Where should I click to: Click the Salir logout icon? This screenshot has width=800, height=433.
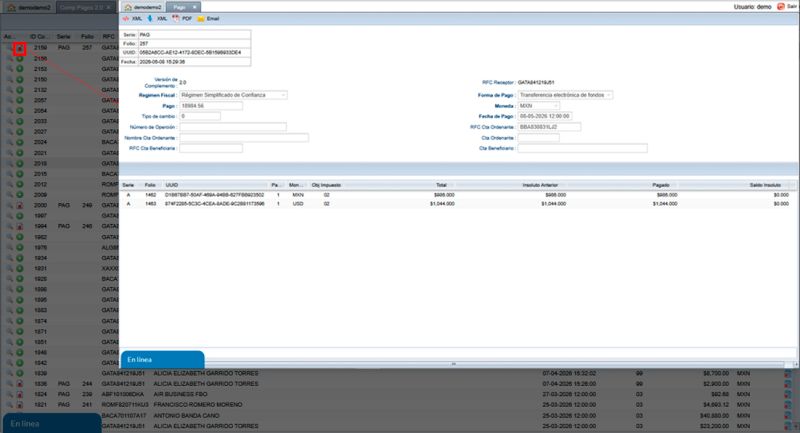coord(781,7)
